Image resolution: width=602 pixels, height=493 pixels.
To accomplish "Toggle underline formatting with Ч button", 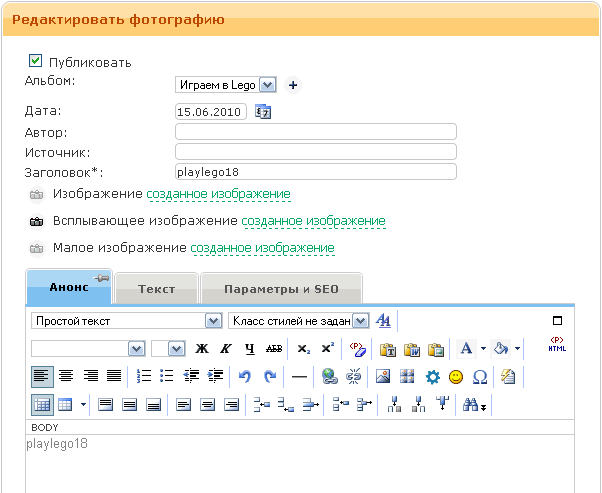I will coord(250,349).
